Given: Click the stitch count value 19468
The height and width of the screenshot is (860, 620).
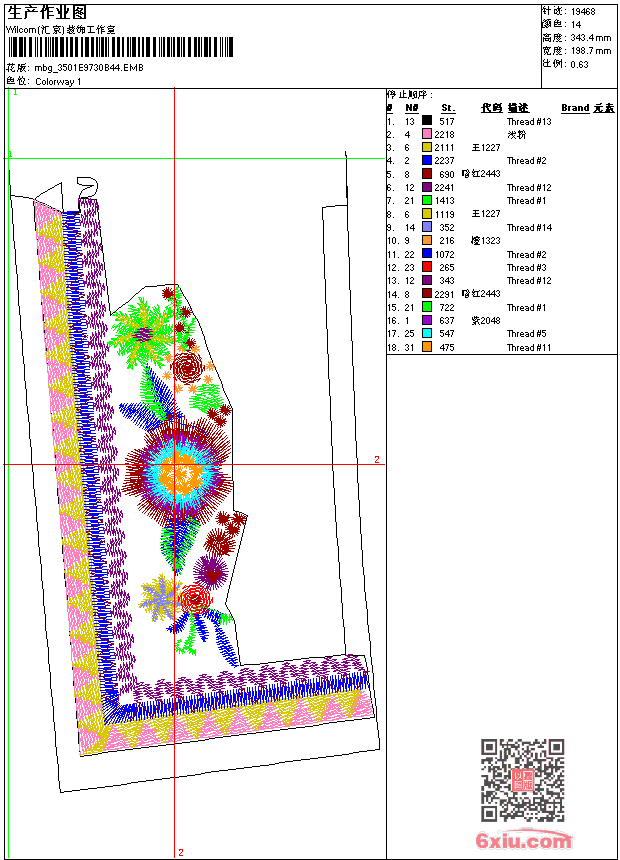Looking at the screenshot, I should tap(583, 12).
